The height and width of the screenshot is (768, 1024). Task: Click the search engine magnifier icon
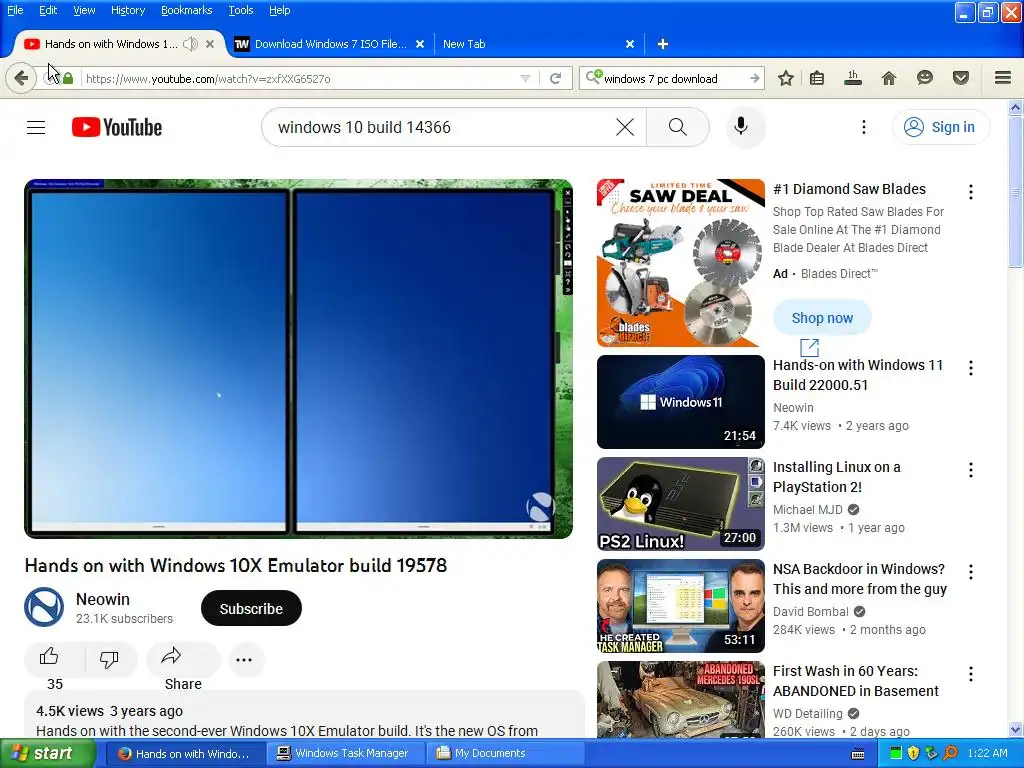coord(593,78)
